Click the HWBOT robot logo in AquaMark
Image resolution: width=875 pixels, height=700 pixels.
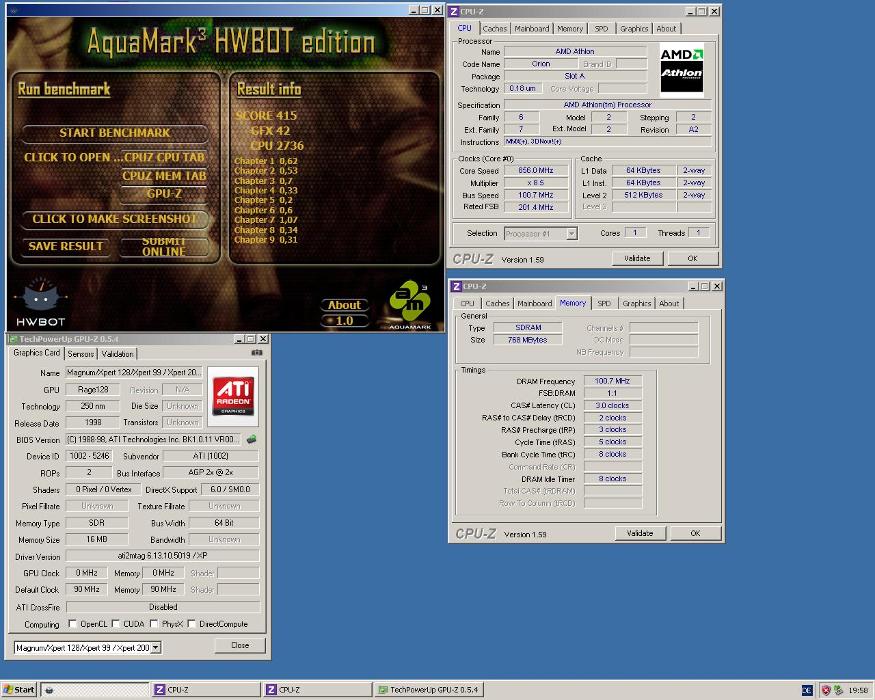click(40, 302)
